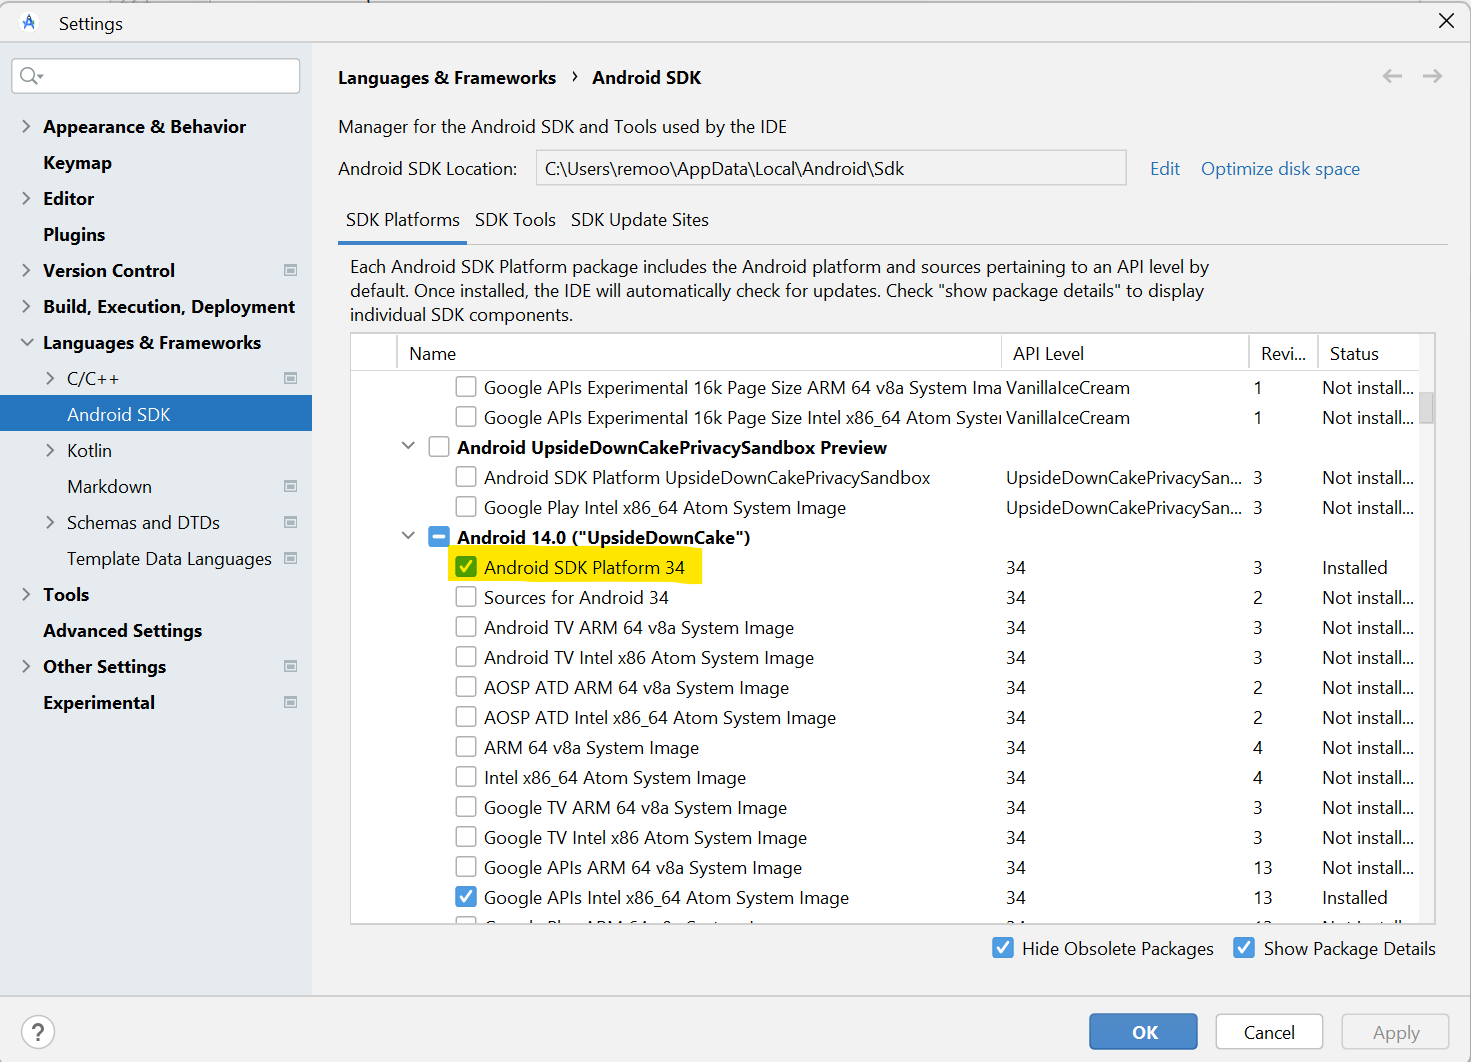Image resolution: width=1471 pixels, height=1062 pixels.
Task: Click project-level icon beside Version Control
Action: [x=291, y=270]
